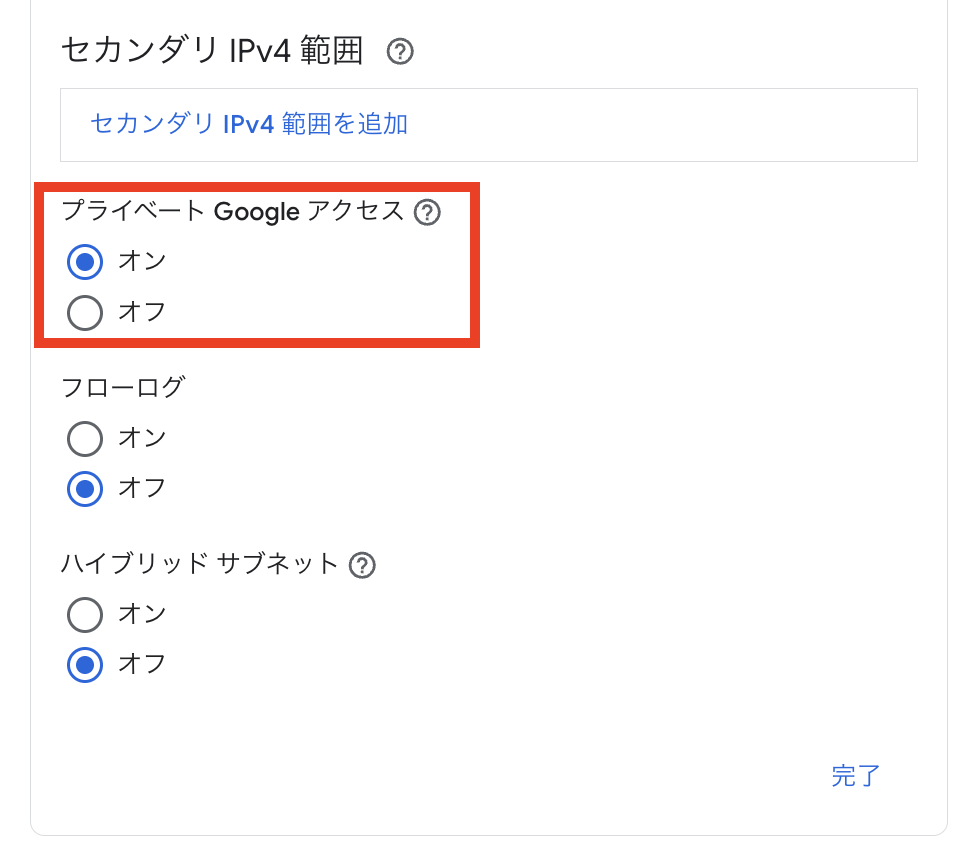Click the フローログ section label
Screen dimensions: 980x856
point(123,387)
